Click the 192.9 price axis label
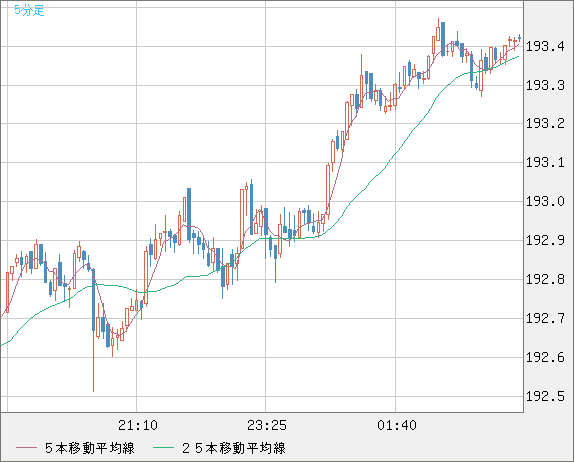 coord(545,241)
